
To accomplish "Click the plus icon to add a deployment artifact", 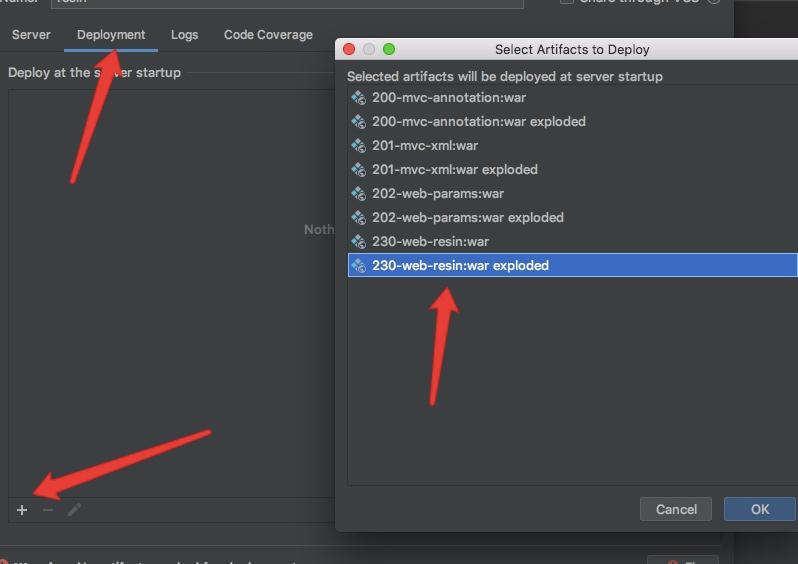I will tap(22, 510).
